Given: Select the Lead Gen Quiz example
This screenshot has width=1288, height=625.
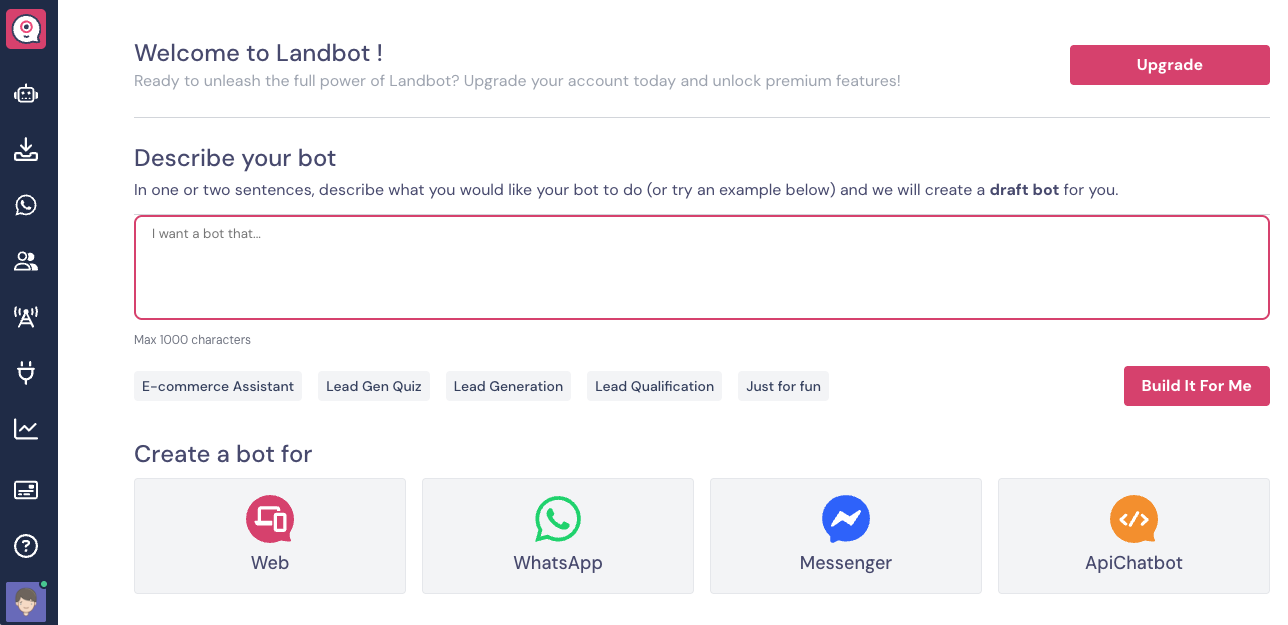Looking at the screenshot, I should tap(374, 386).
